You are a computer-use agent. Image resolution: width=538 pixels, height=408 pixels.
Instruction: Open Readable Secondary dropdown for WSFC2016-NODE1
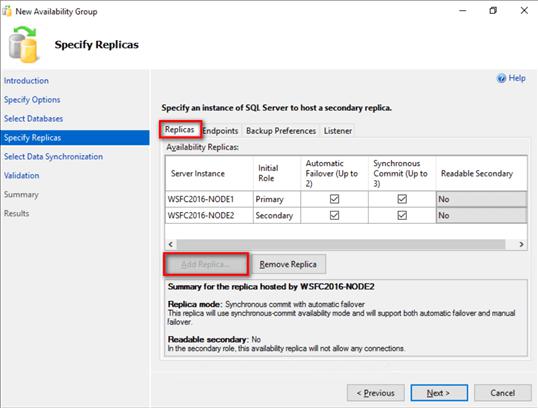pos(482,199)
